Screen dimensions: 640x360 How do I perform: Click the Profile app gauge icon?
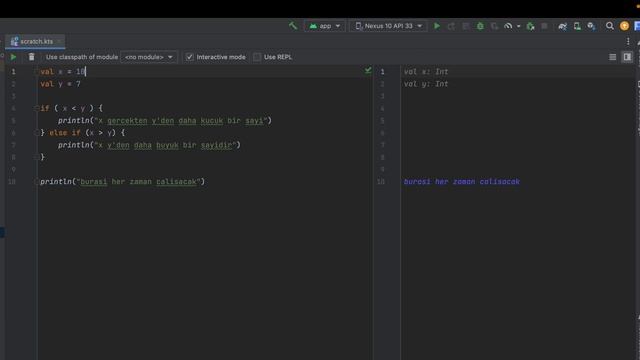pyautogui.click(x=508, y=26)
